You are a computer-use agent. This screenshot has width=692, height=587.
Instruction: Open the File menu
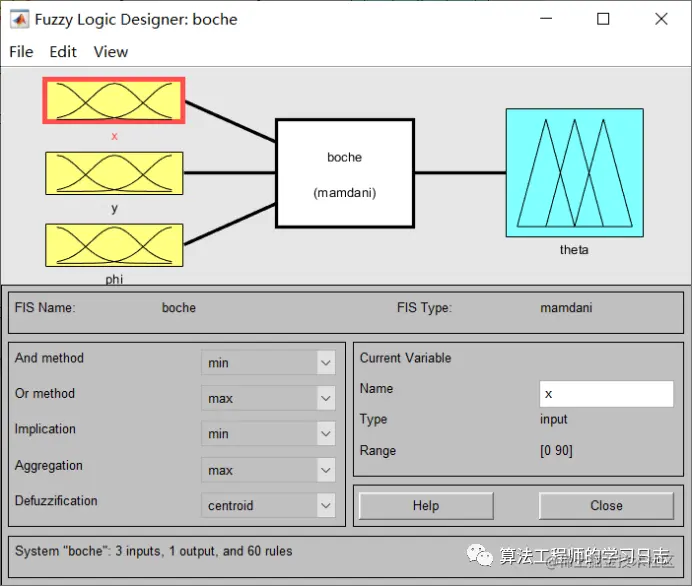[21, 52]
